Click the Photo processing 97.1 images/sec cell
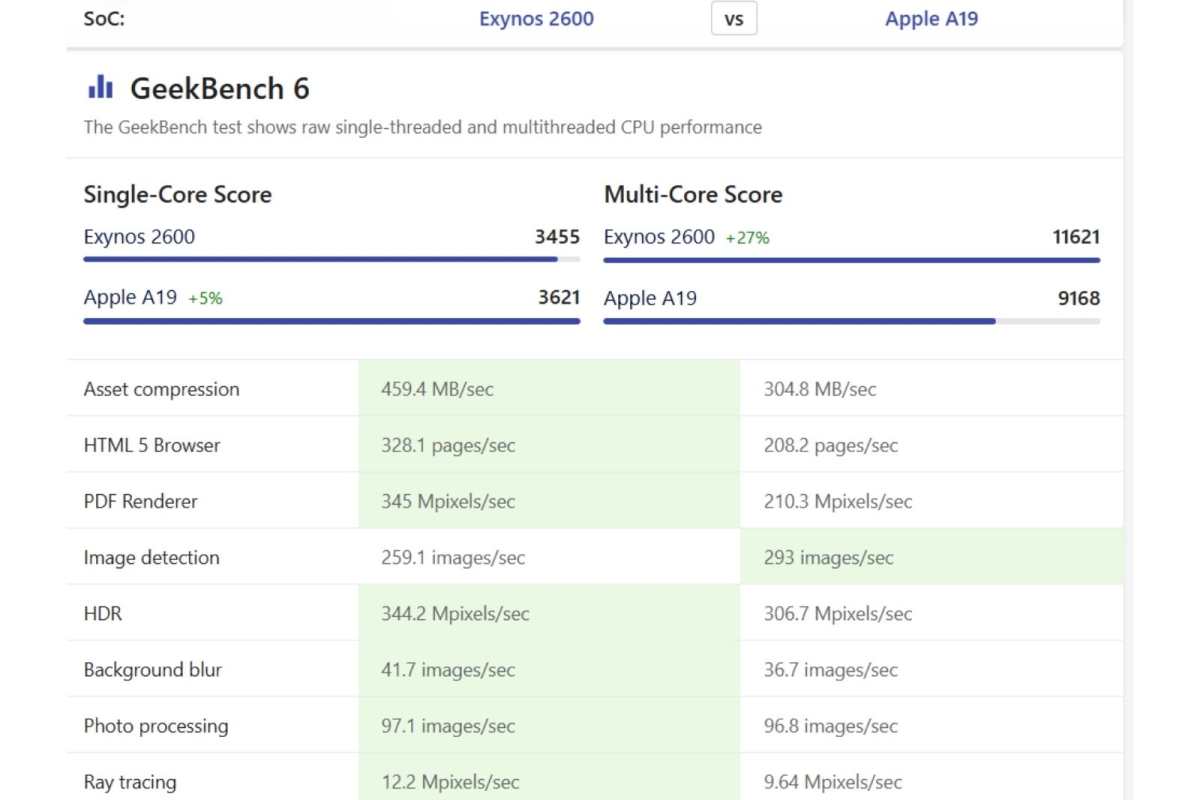The width and height of the screenshot is (1200, 800). pos(448,725)
